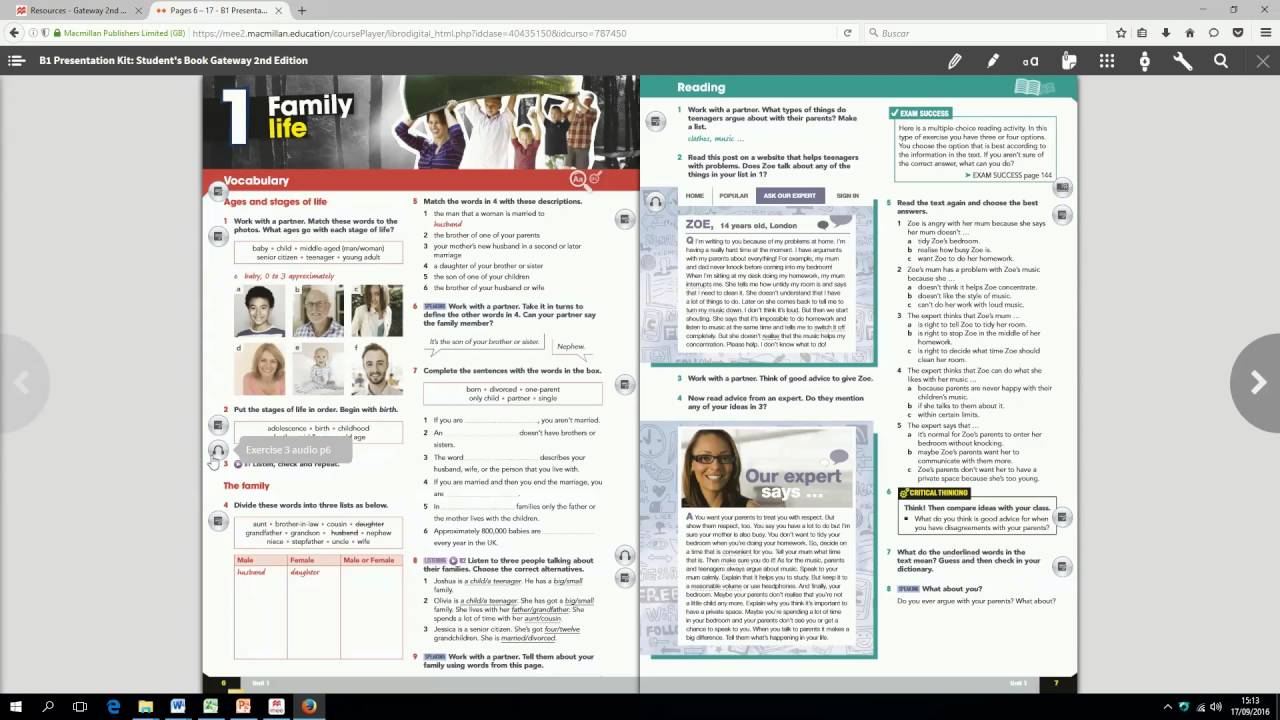Open PowerPoint from the taskbar

[x=243, y=706]
